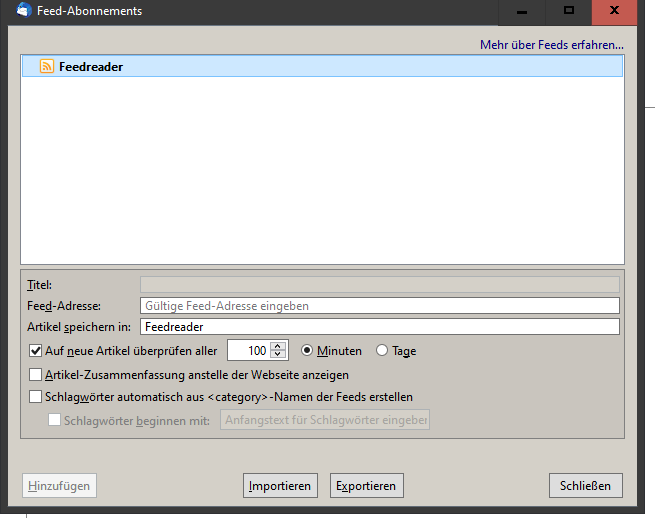Screen dimensions: 655x518
Task: Increase the check interval with up arrow
Action: 278,346
